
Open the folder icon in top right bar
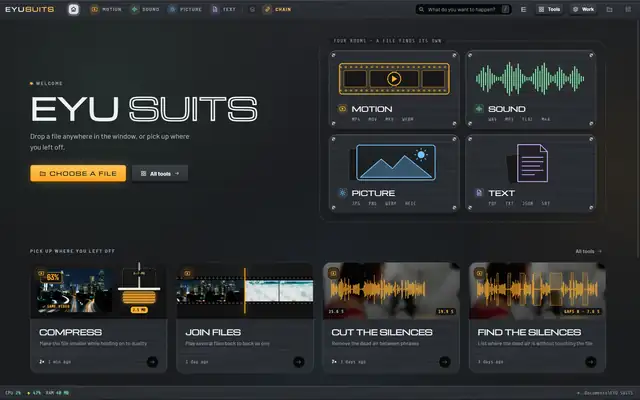point(609,9)
